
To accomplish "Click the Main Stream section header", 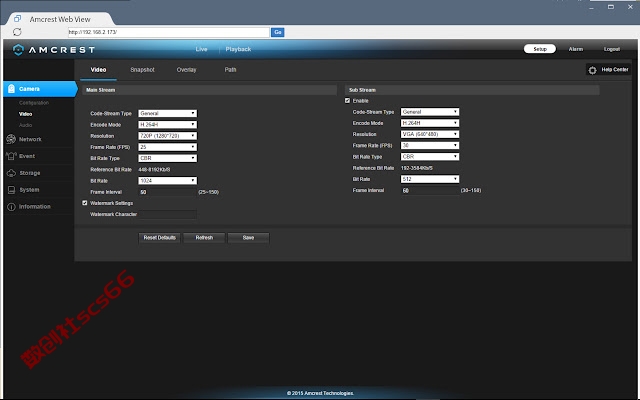I will (210, 90).
